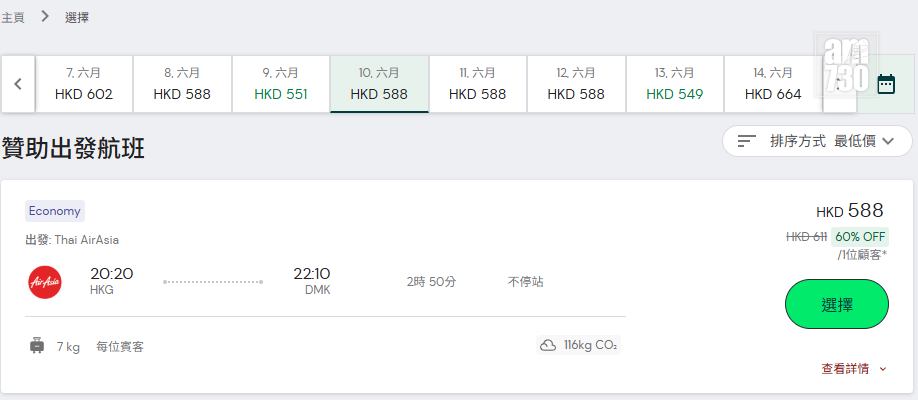Open the 排序方式 最低價 sort dropdown
The height and width of the screenshot is (400, 918).
[x=817, y=141]
